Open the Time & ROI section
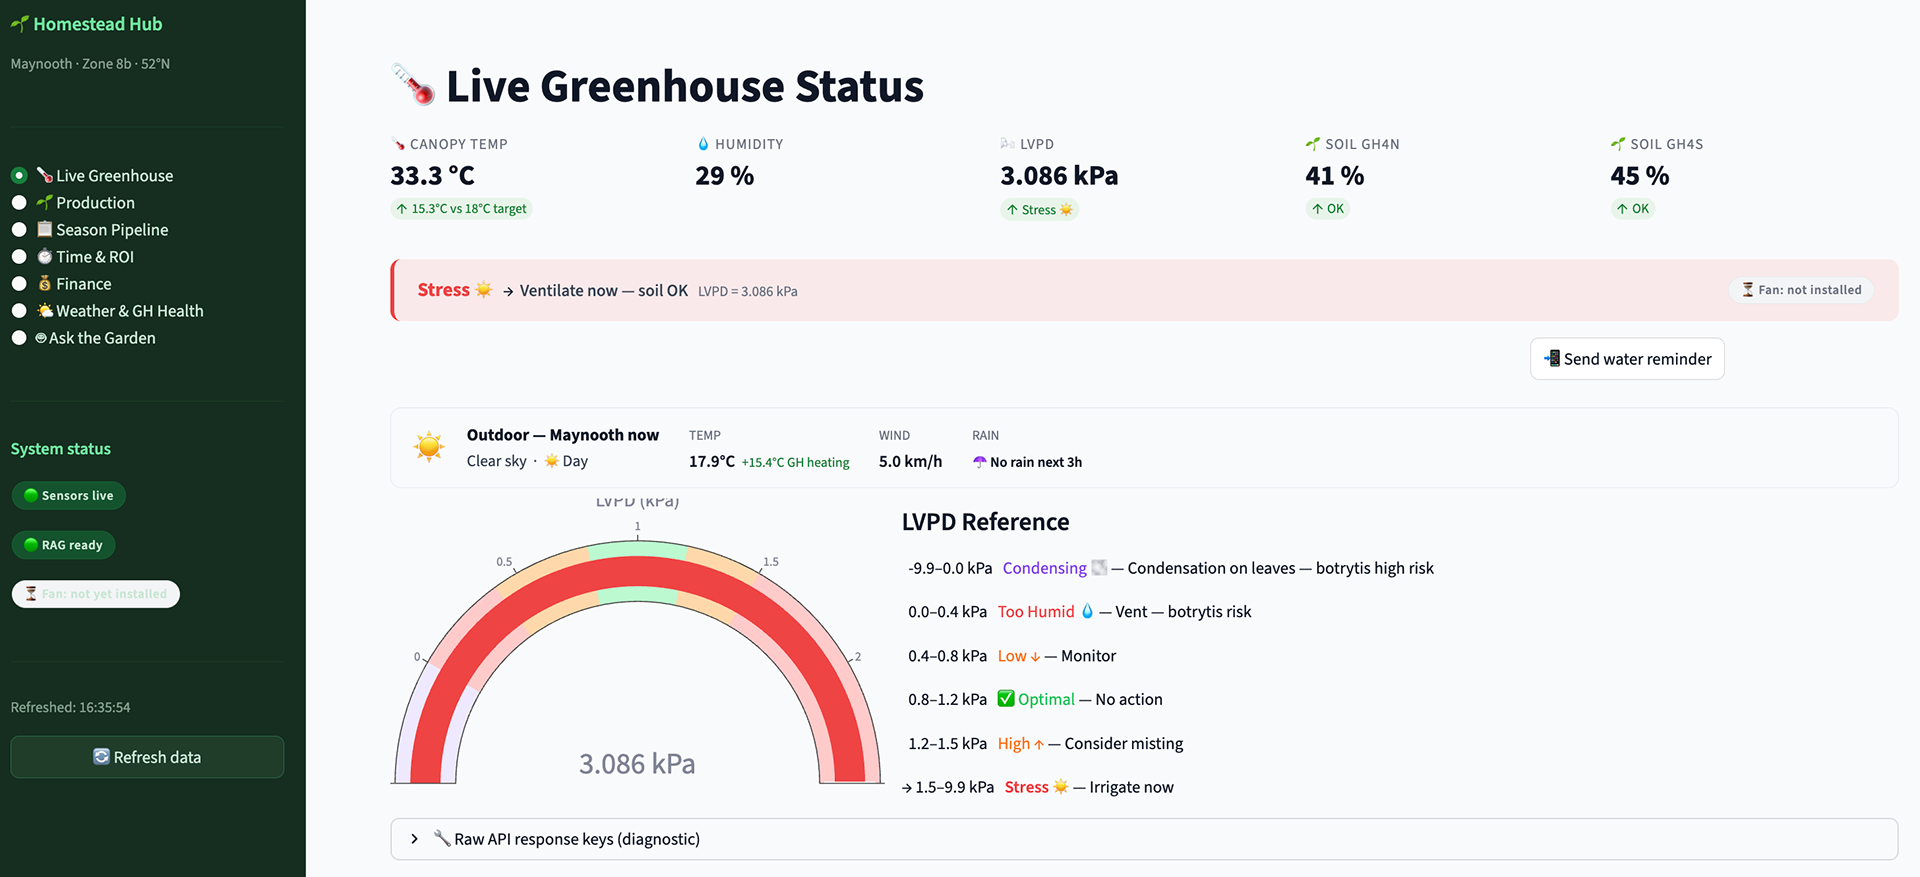This screenshot has width=1920, height=877. tap(94, 257)
